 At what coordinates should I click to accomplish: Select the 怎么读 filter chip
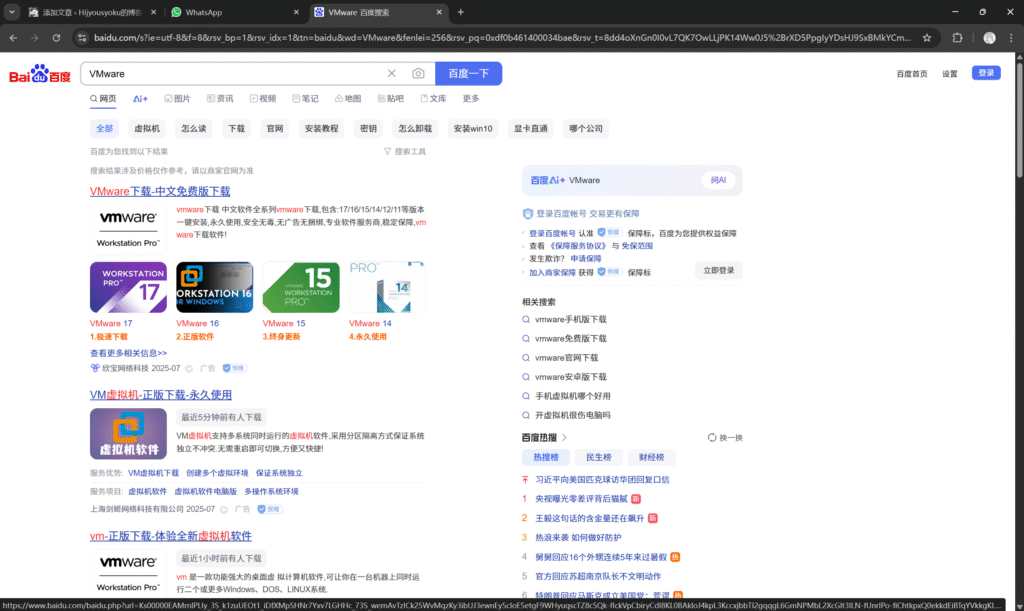[x=194, y=129]
